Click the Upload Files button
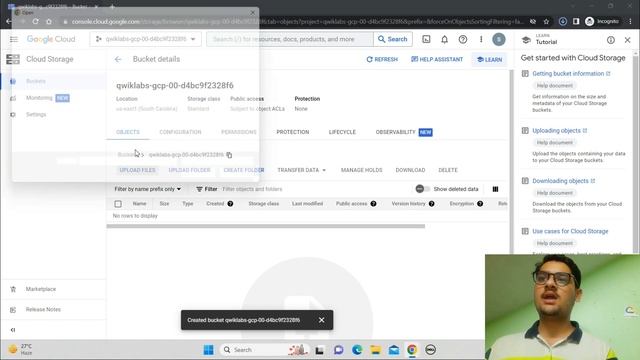640x360 pixels. click(x=137, y=170)
